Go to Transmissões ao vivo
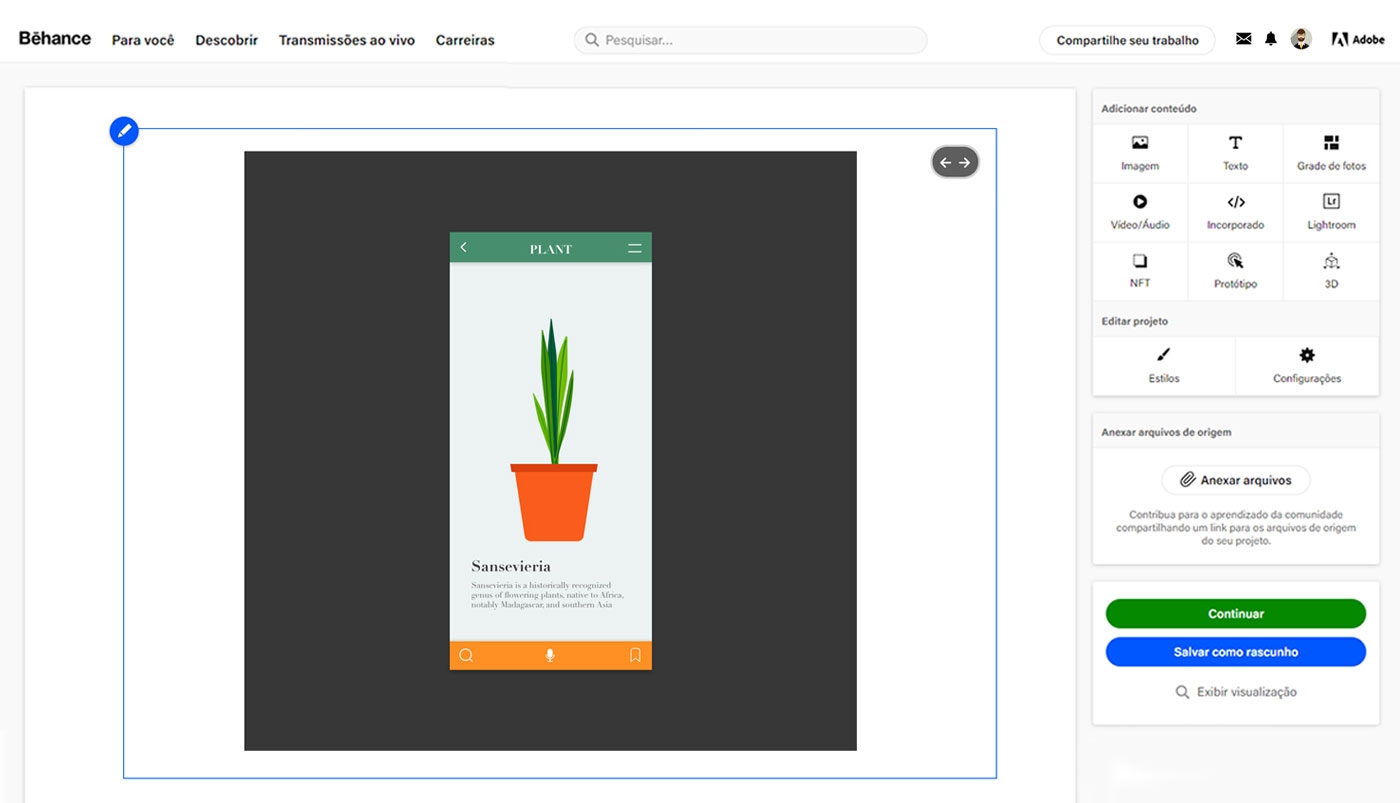 tap(346, 40)
